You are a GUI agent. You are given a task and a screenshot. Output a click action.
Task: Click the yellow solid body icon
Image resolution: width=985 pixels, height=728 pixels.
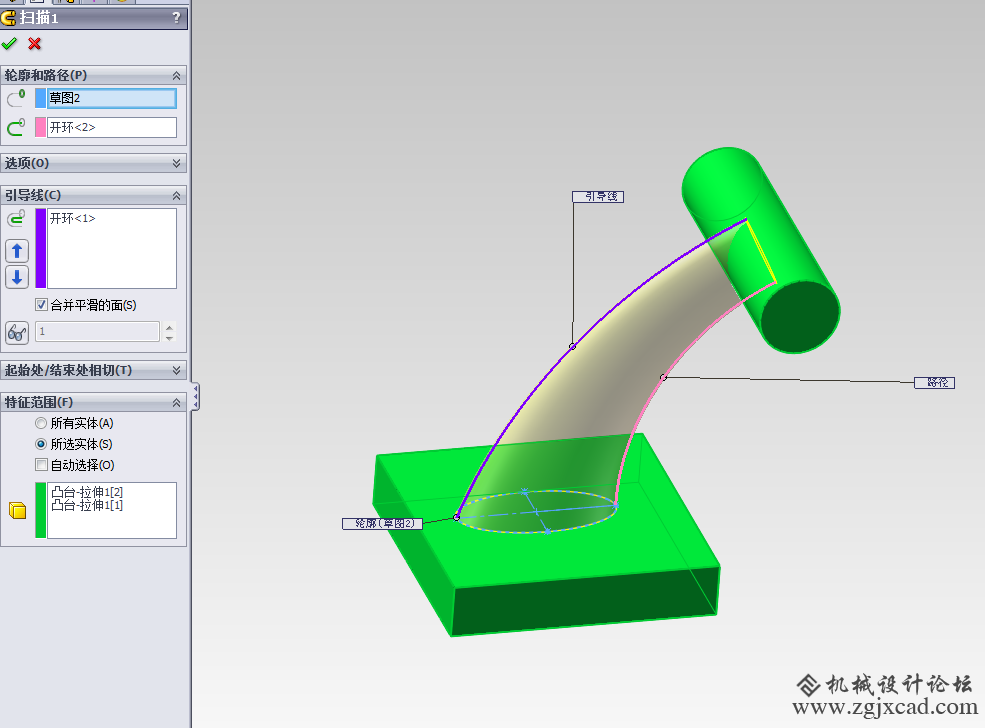coord(18,510)
